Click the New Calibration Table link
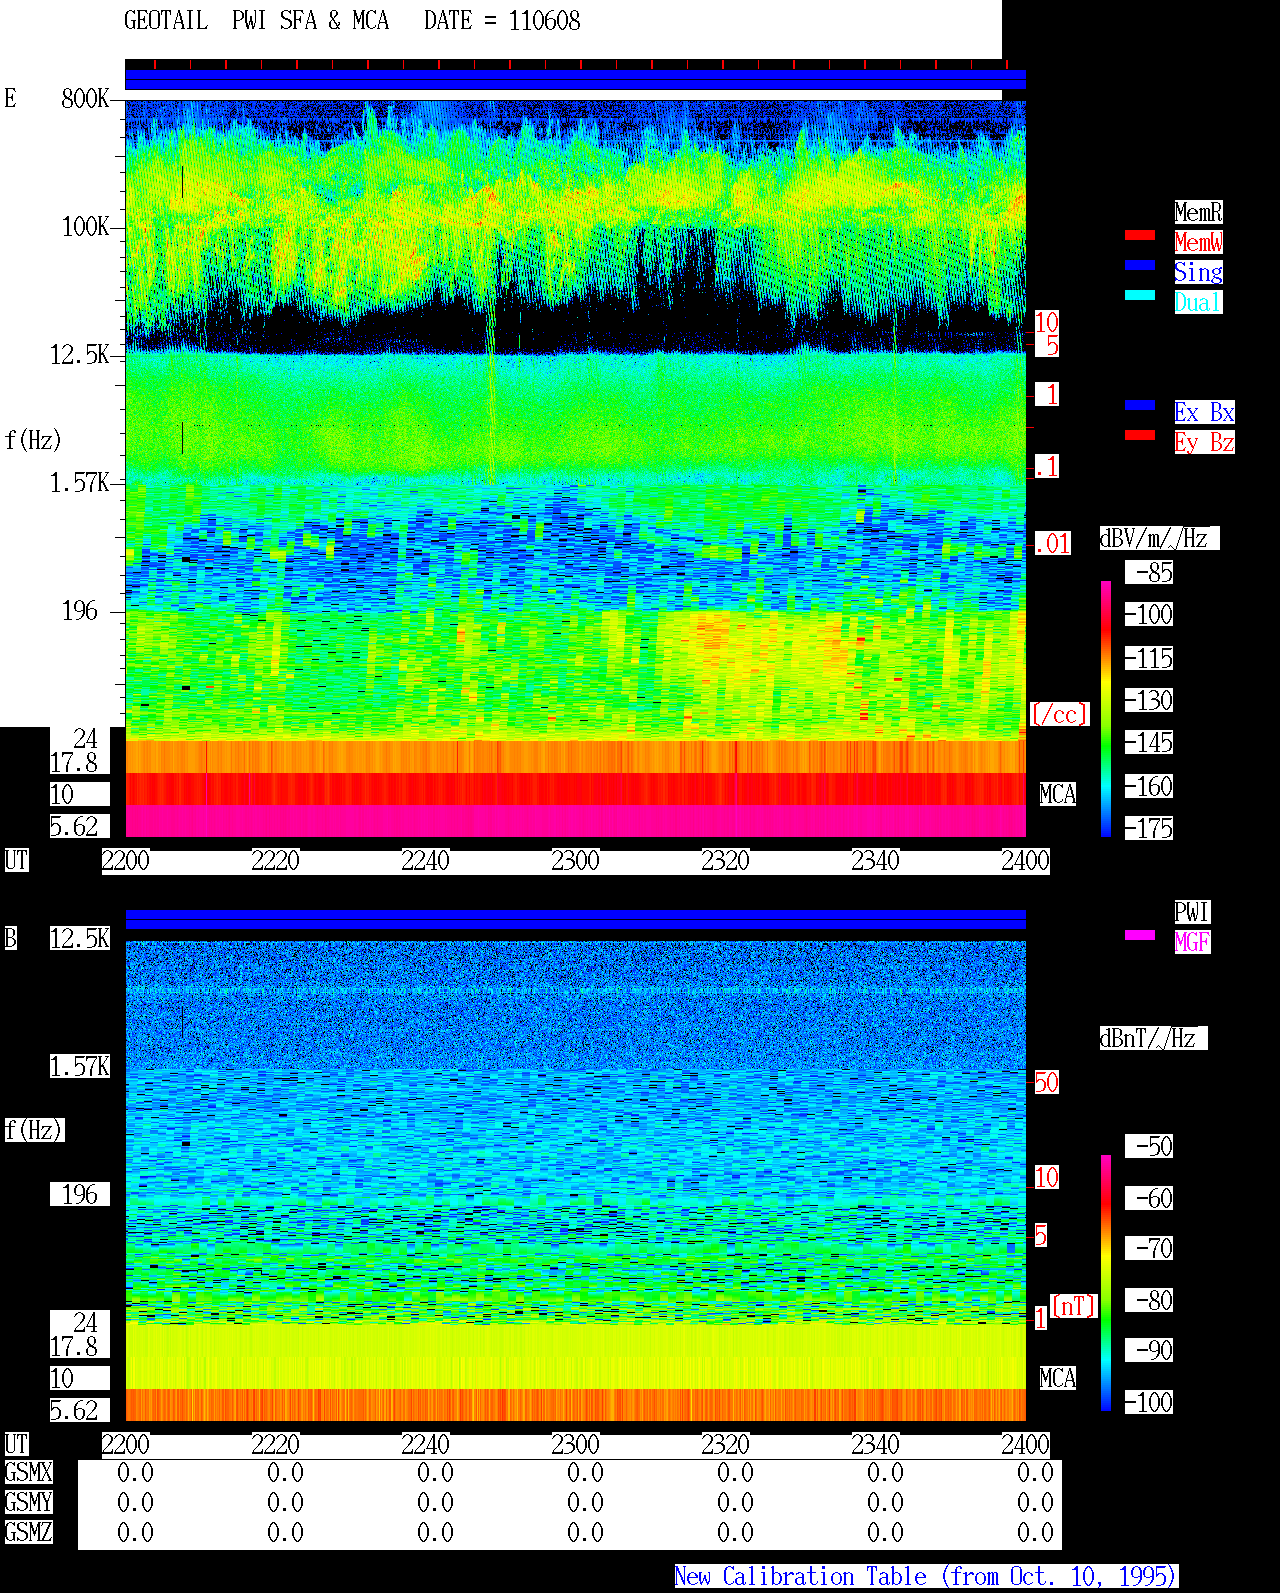1280x1593 pixels. tap(926, 1577)
